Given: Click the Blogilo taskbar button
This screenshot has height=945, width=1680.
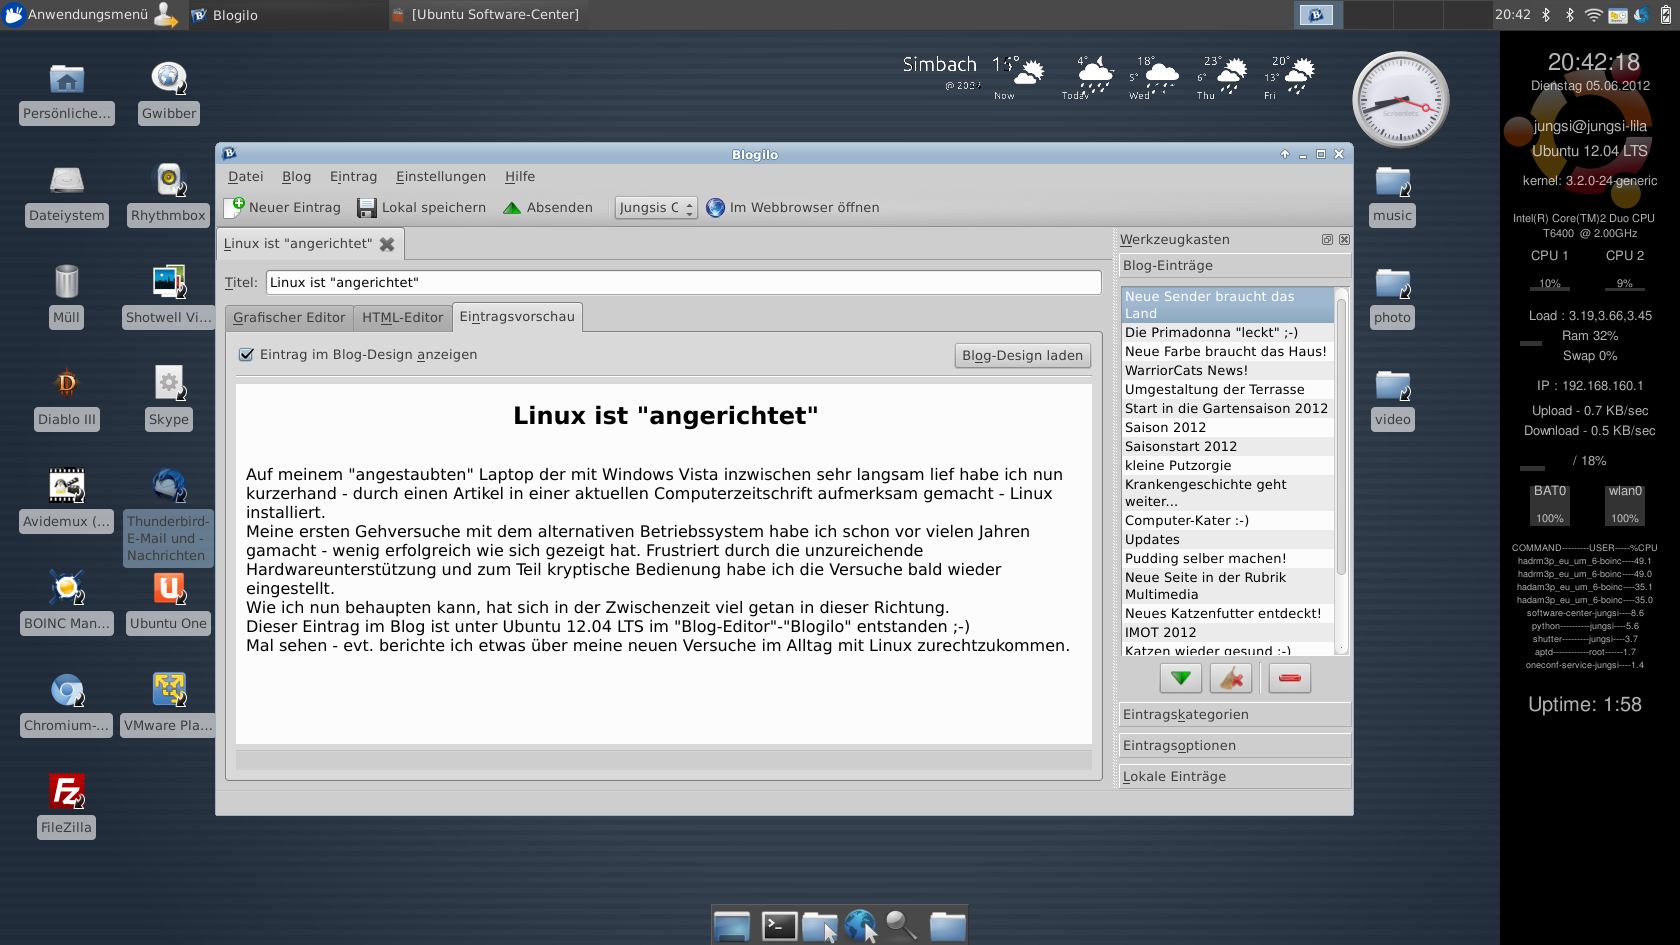Looking at the screenshot, I should [x=285, y=15].
